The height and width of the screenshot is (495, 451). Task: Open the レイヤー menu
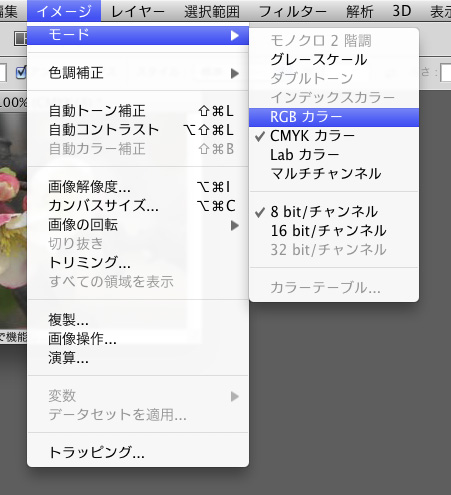(x=138, y=12)
